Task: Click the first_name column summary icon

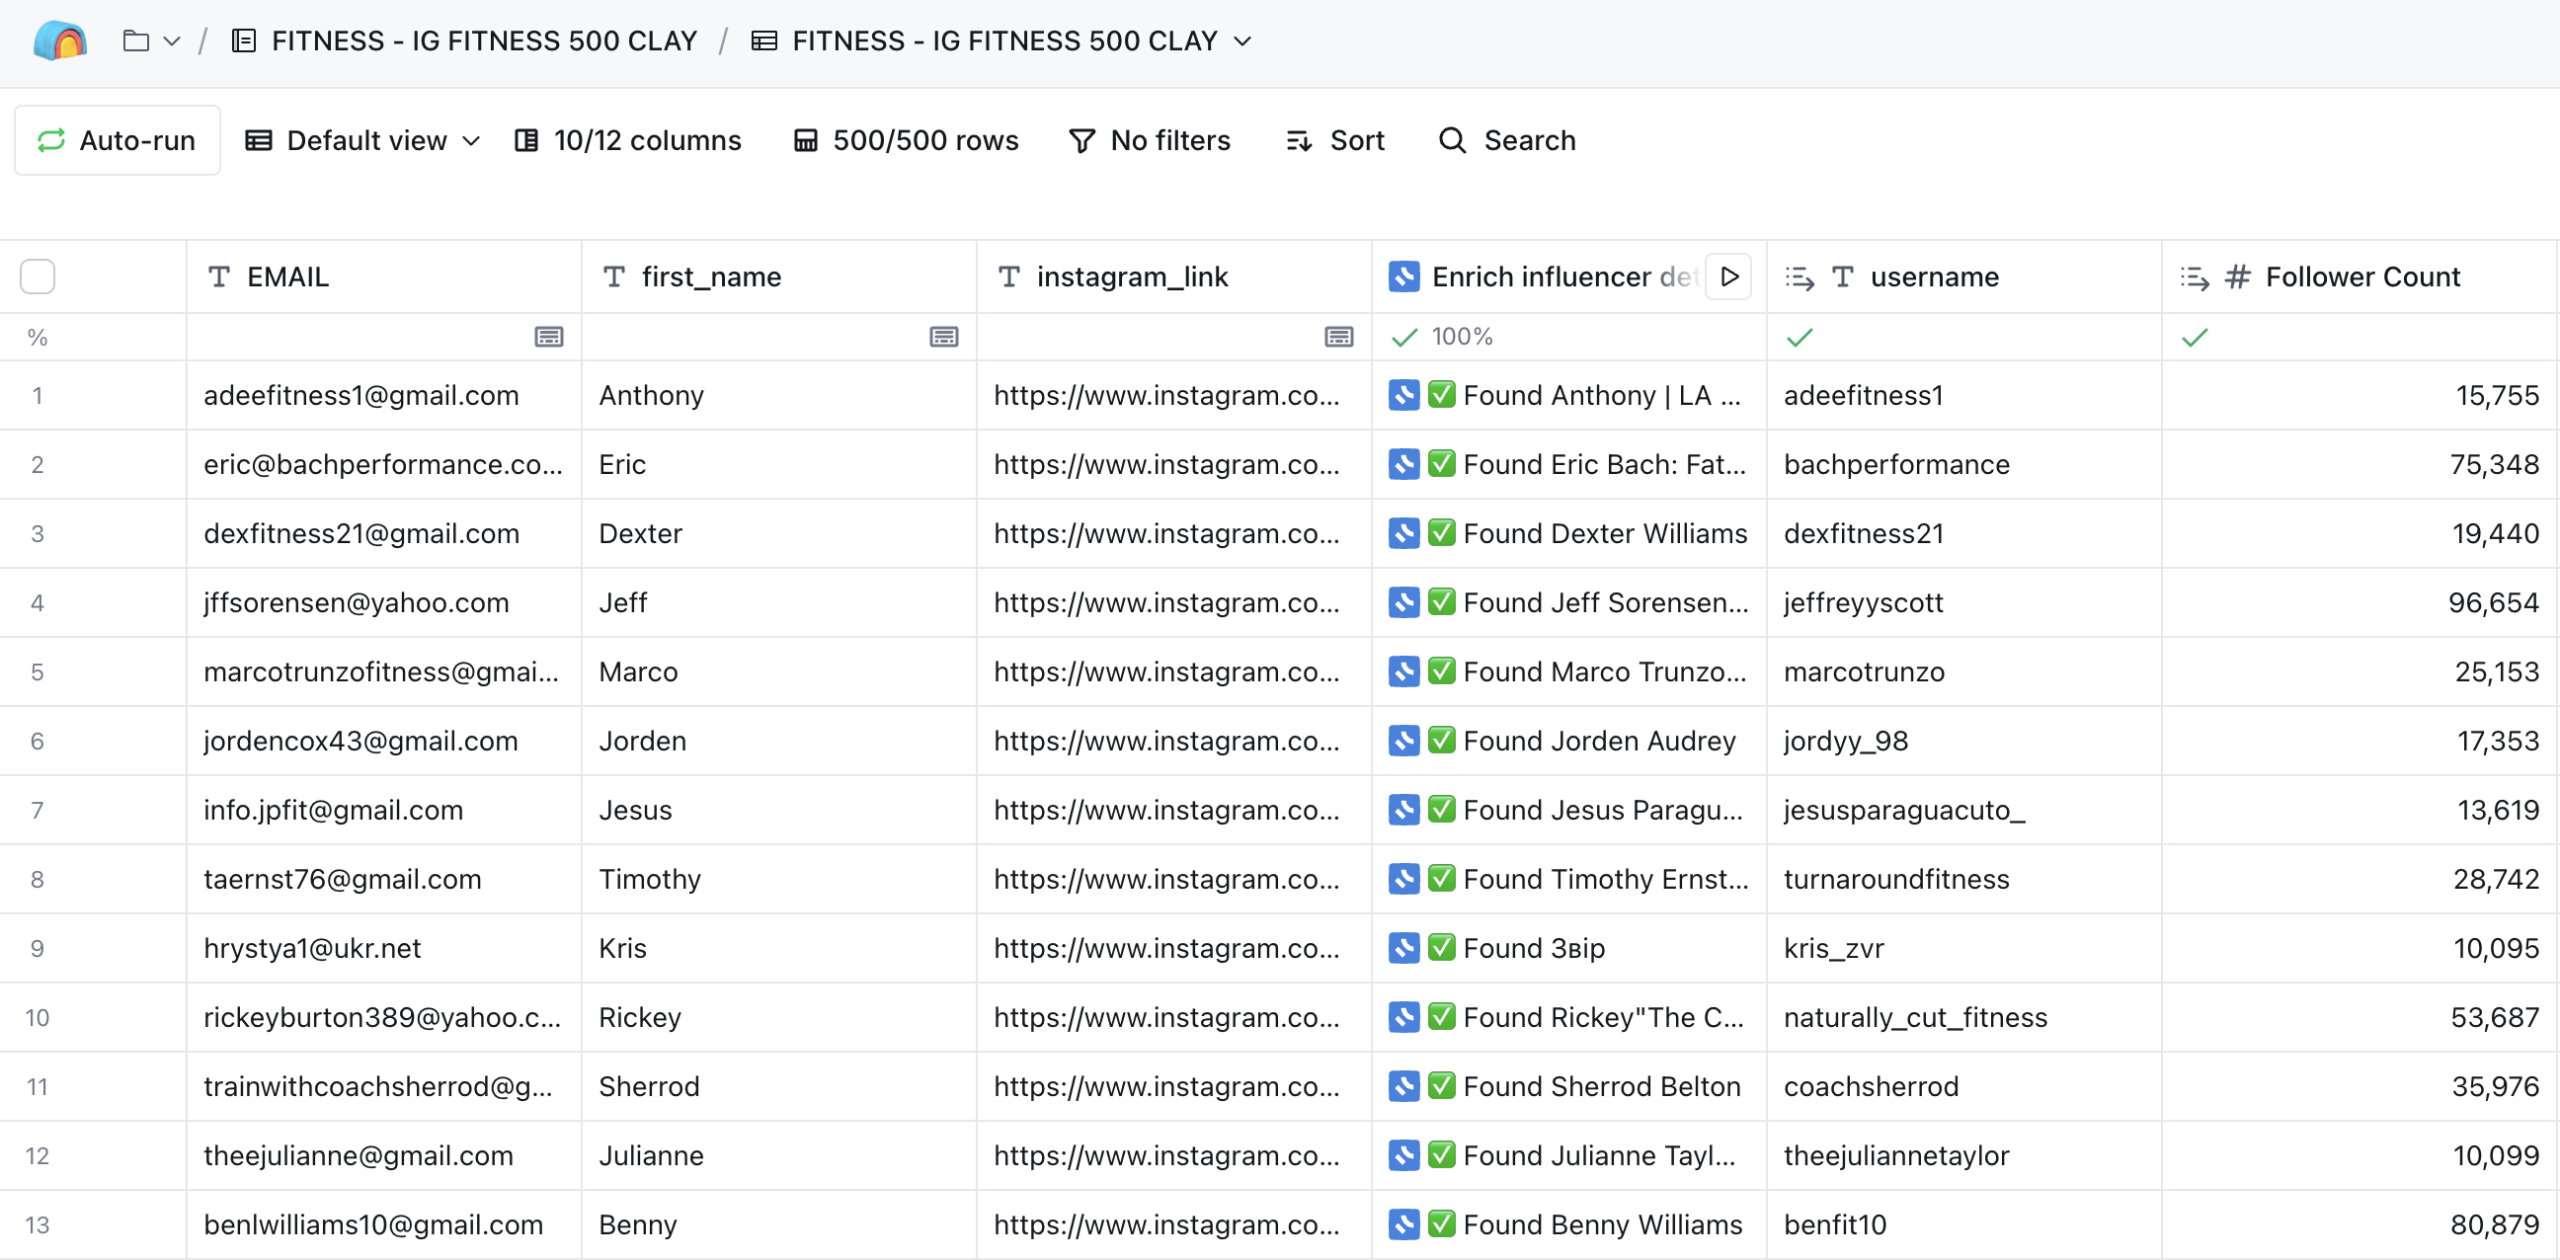Action: [943, 337]
